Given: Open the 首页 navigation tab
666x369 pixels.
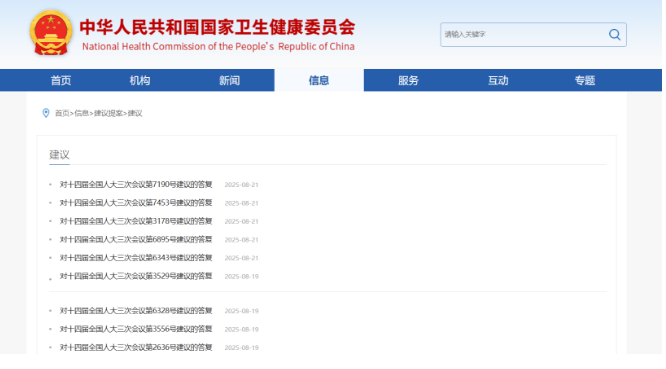Looking at the screenshot, I should [61, 80].
